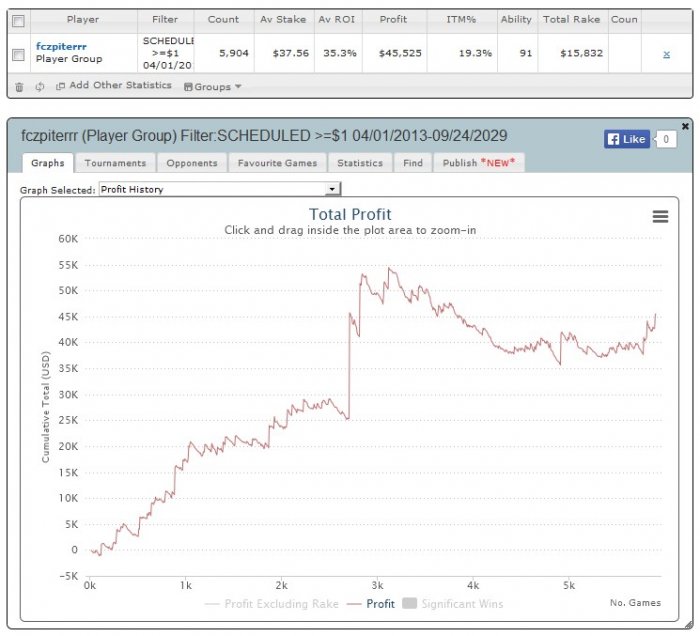Expand the Groups dropdown arrow
This screenshot has height=636, width=700.
(238, 87)
